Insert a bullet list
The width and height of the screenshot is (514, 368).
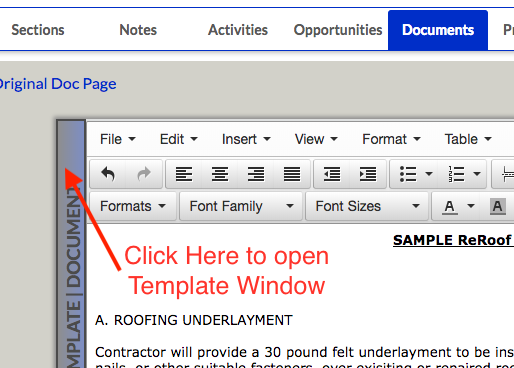pyautogui.click(x=408, y=174)
